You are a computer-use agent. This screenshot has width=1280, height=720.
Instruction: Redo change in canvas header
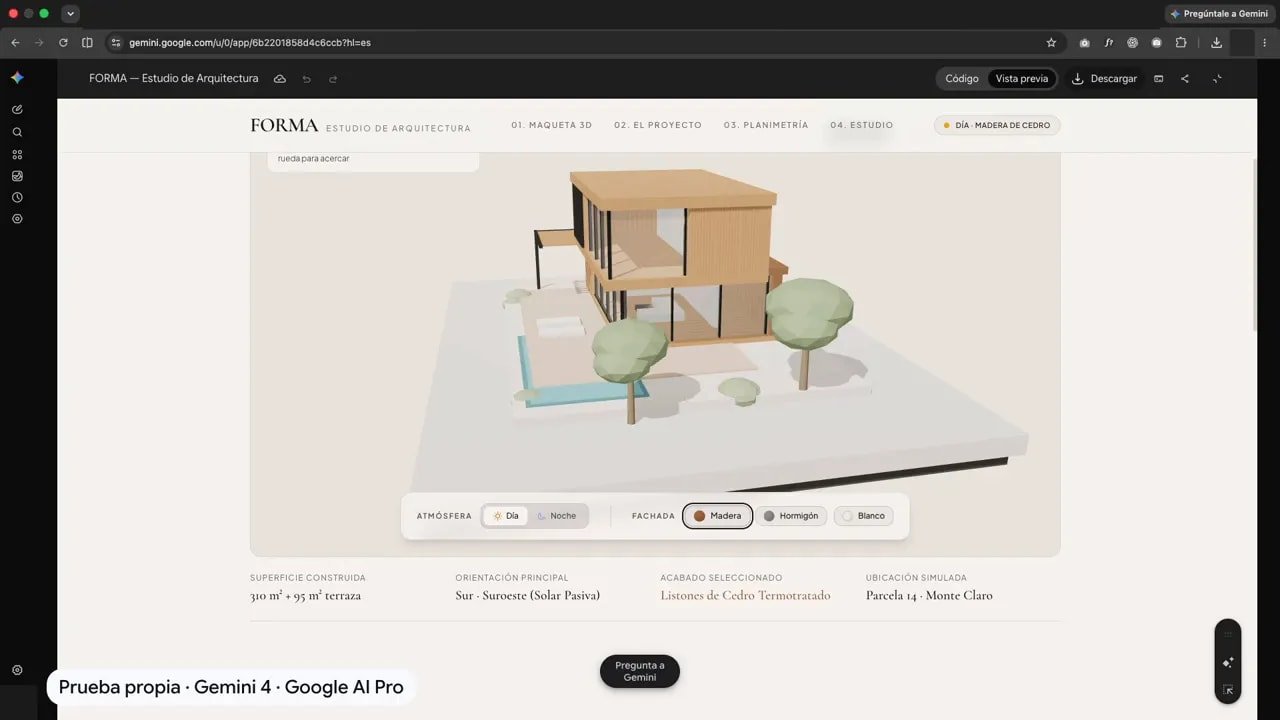pyautogui.click(x=333, y=78)
